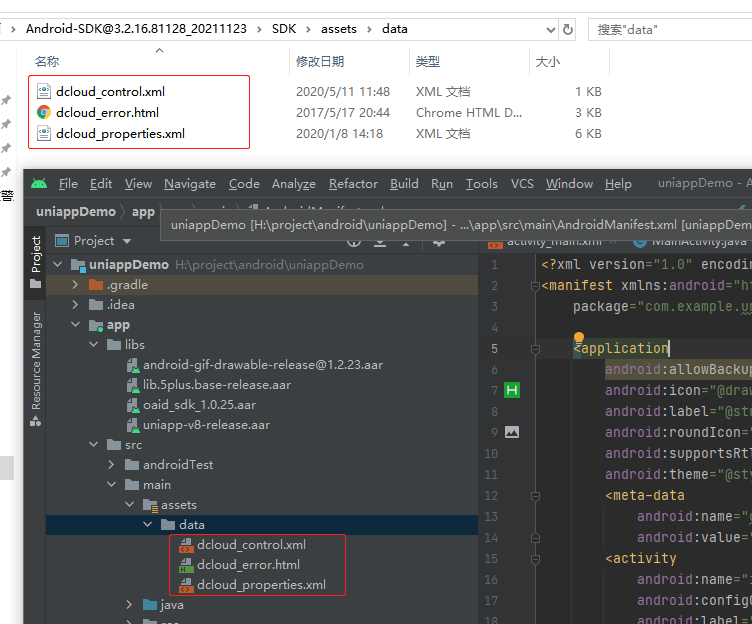The height and width of the screenshot is (624, 752).
Task: Toggle the Project tool window side tab
Action: [x=35, y=262]
